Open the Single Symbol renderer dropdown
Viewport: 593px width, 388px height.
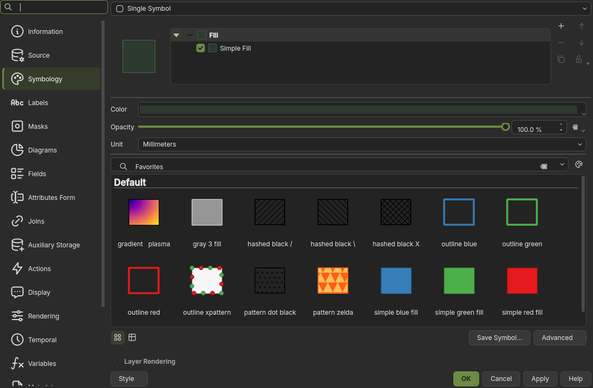350,8
